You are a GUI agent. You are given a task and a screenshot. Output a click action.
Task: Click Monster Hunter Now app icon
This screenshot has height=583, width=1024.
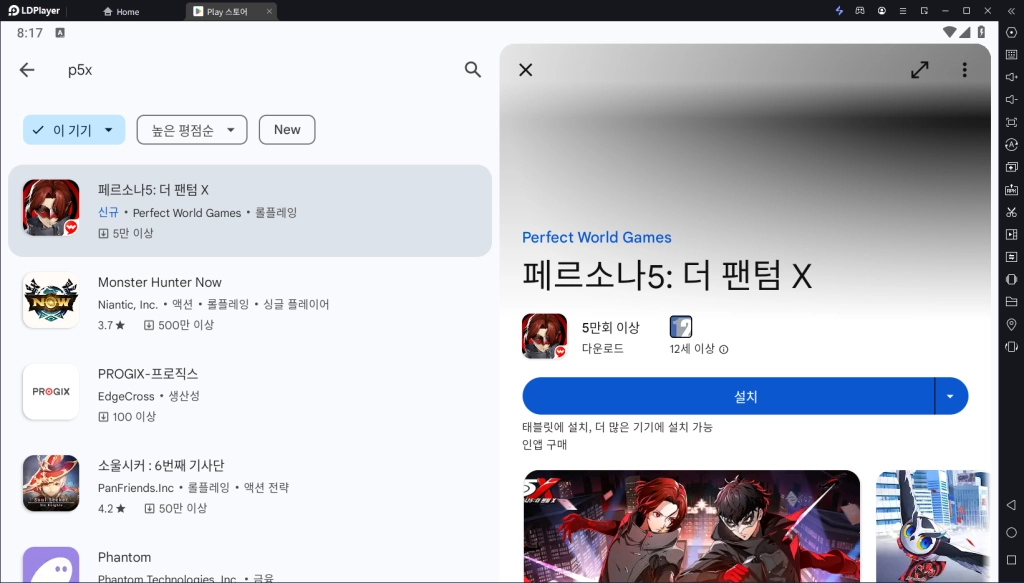click(51, 300)
